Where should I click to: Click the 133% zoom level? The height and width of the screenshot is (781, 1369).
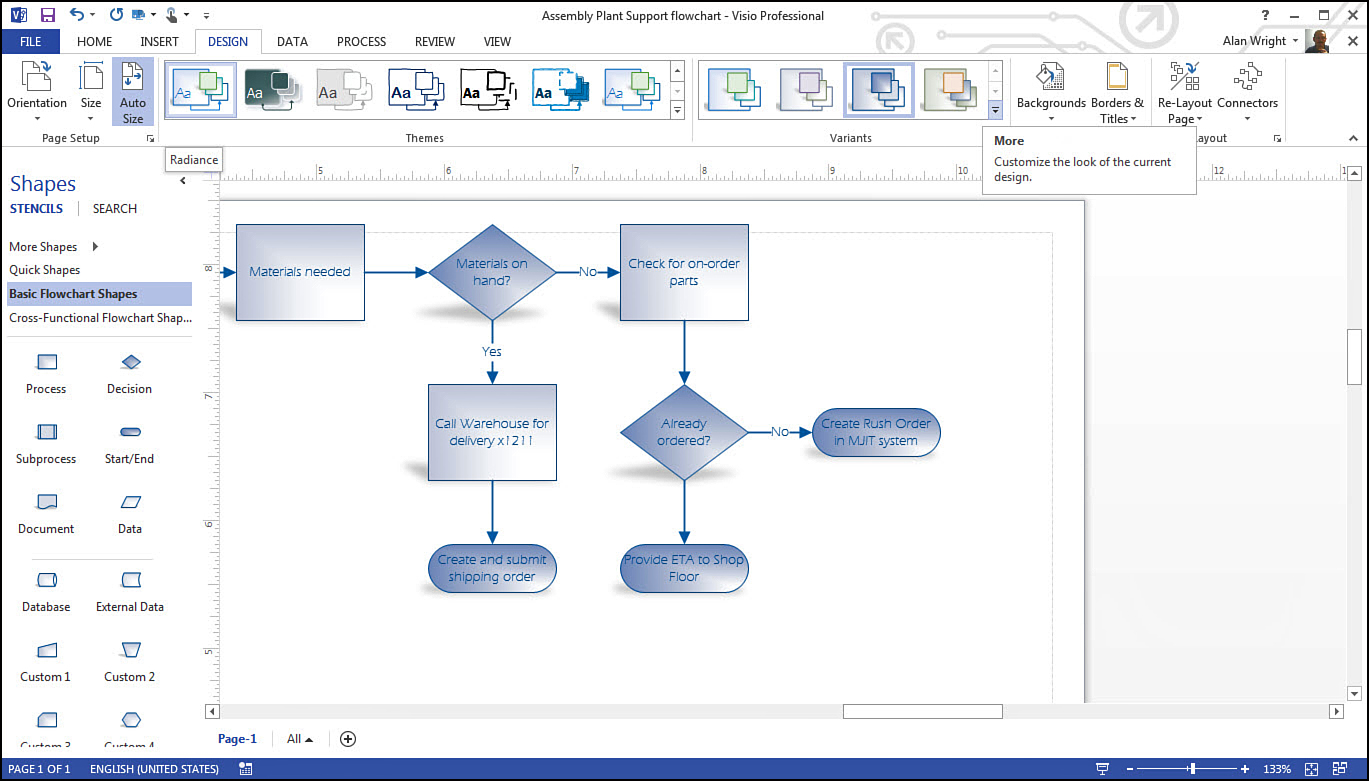coord(1276,769)
